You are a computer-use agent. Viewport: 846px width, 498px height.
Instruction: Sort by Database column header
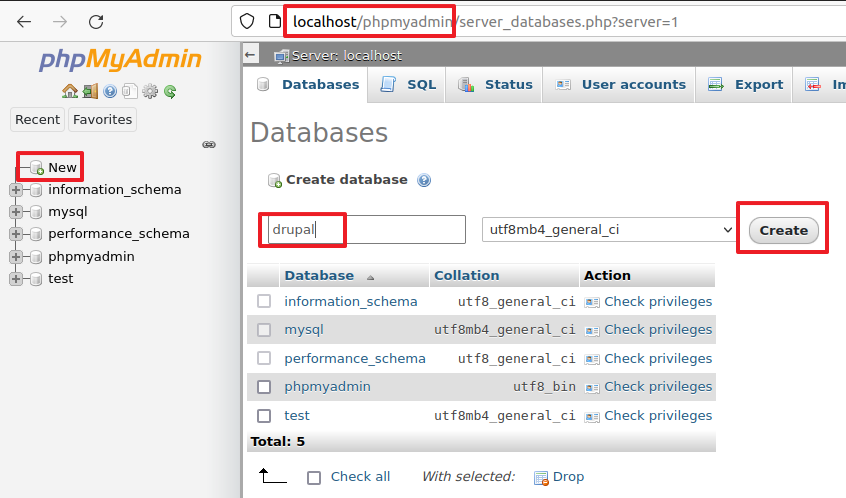[319, 275]
